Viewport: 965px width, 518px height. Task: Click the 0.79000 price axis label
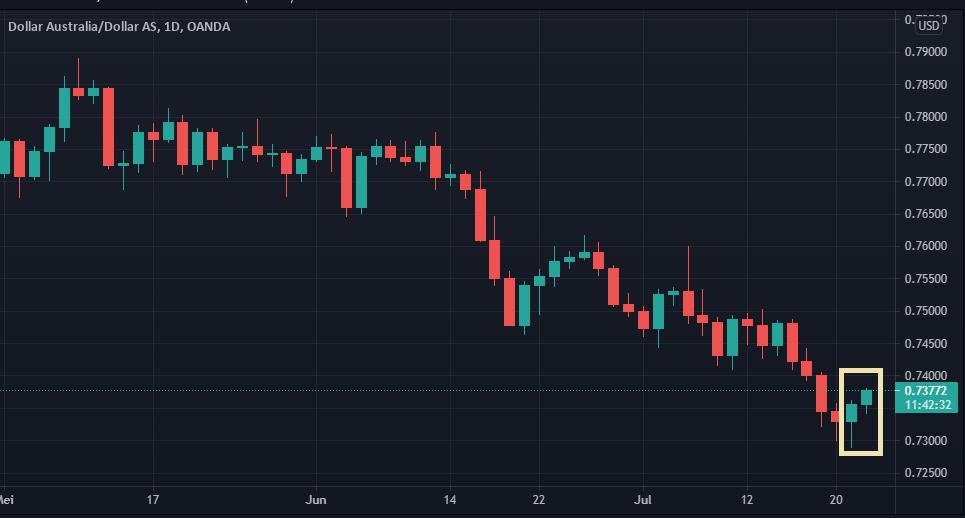pos(925,52)
